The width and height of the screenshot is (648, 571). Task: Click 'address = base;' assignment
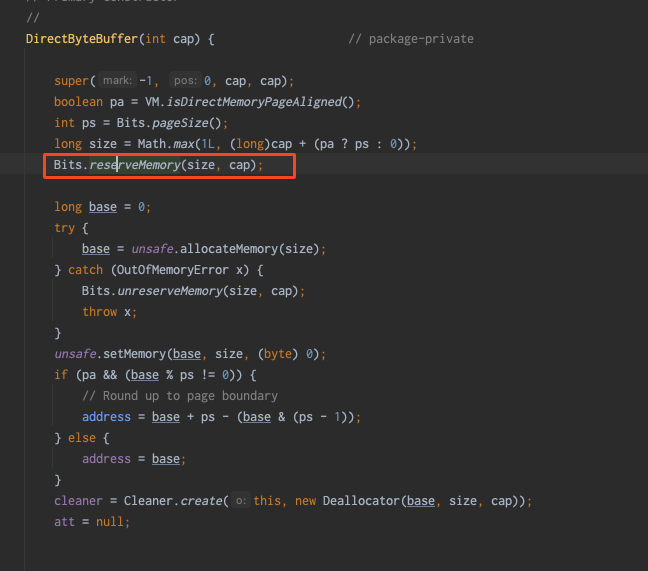click(134, 459)
